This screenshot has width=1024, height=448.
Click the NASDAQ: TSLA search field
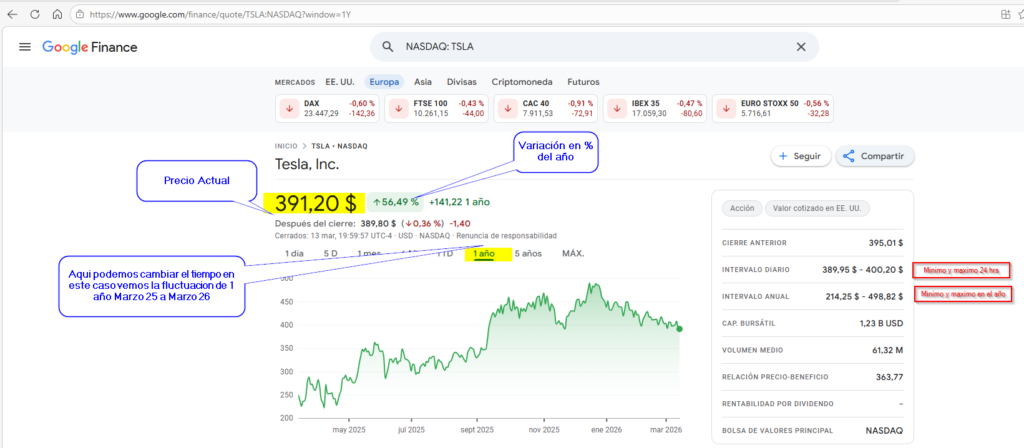click(x=590, y=47)
